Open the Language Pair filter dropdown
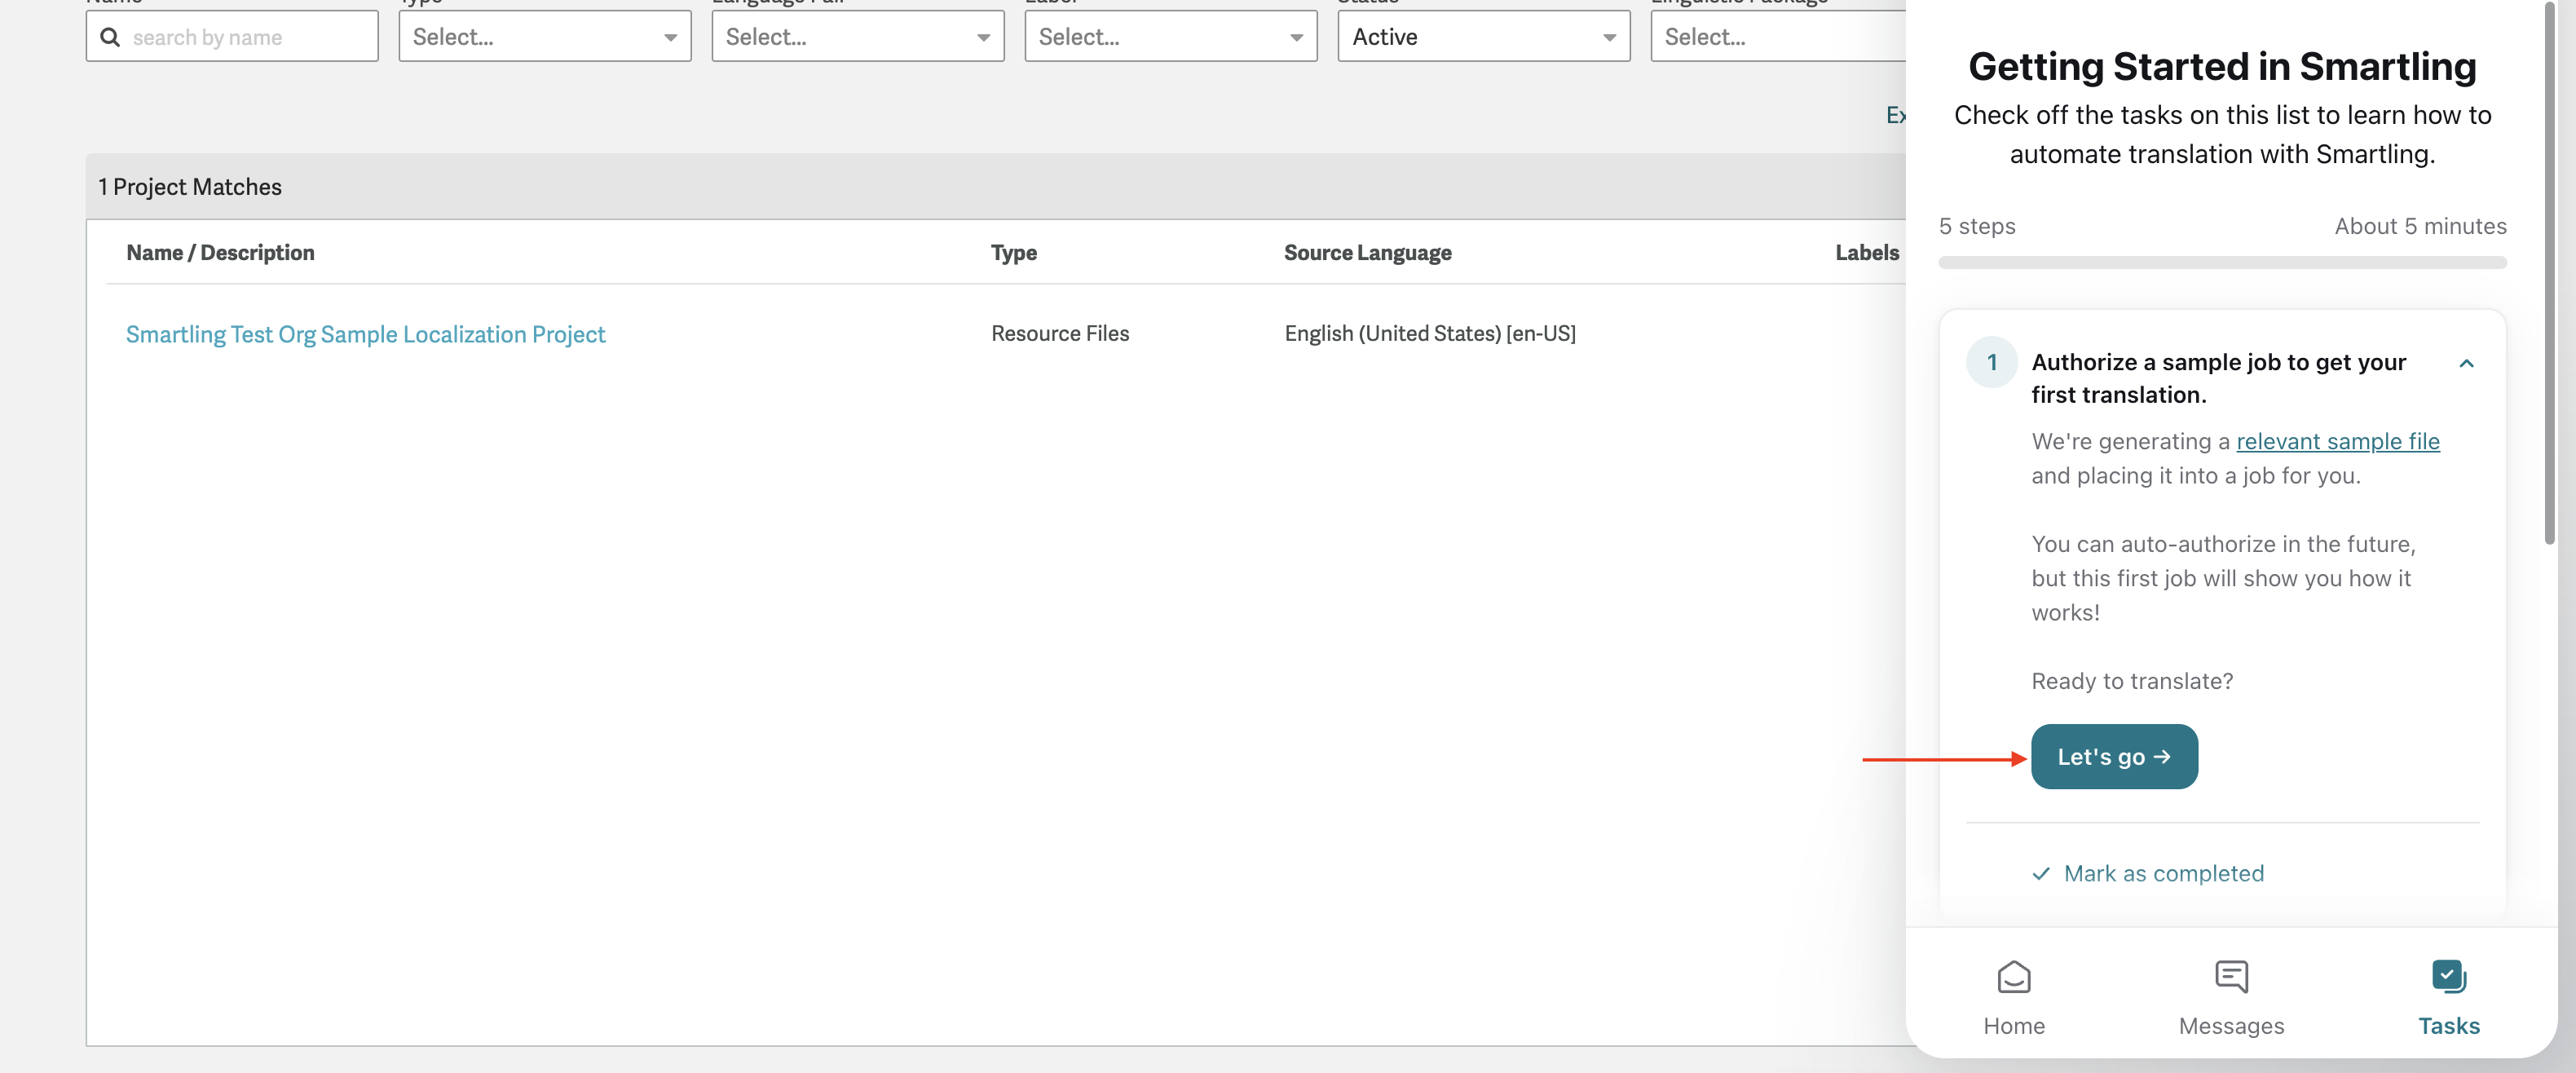The height and width of the screenshot is (1073, 2576). [858, 37]
